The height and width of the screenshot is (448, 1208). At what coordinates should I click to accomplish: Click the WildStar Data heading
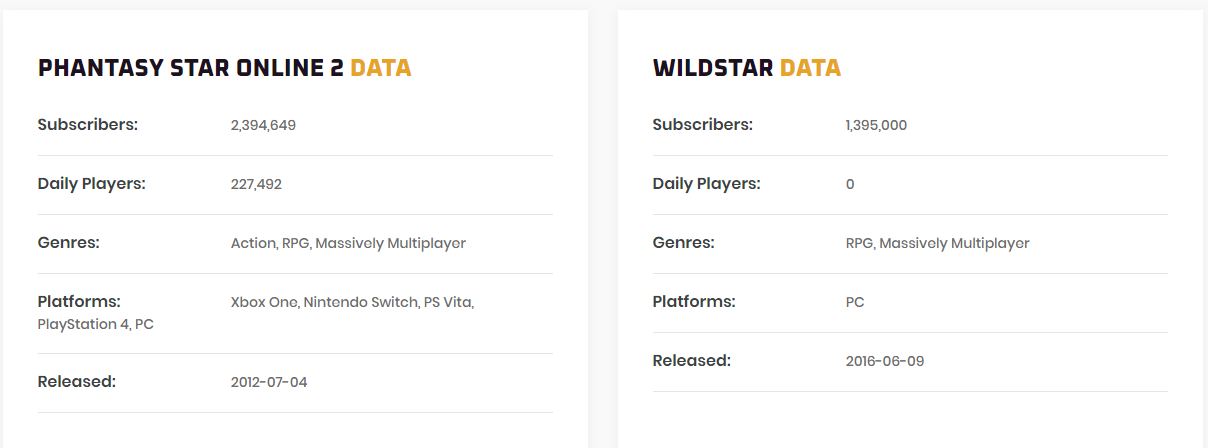(x=747, y=68)
